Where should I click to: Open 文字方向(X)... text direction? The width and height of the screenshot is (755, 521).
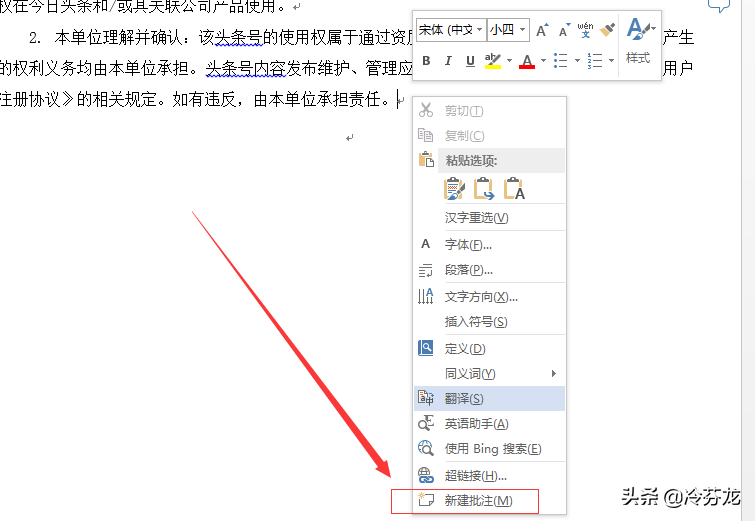490,297
